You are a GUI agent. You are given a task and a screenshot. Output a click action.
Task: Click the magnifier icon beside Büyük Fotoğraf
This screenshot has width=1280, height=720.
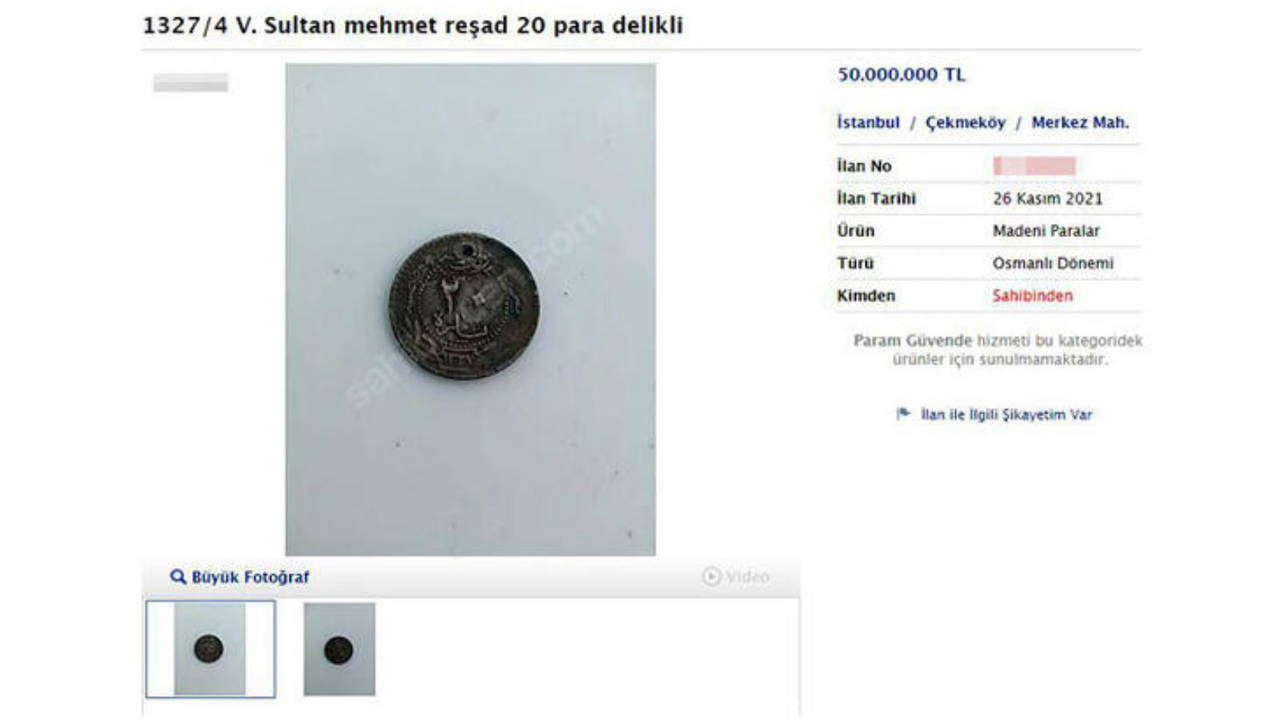coord(178,577)
